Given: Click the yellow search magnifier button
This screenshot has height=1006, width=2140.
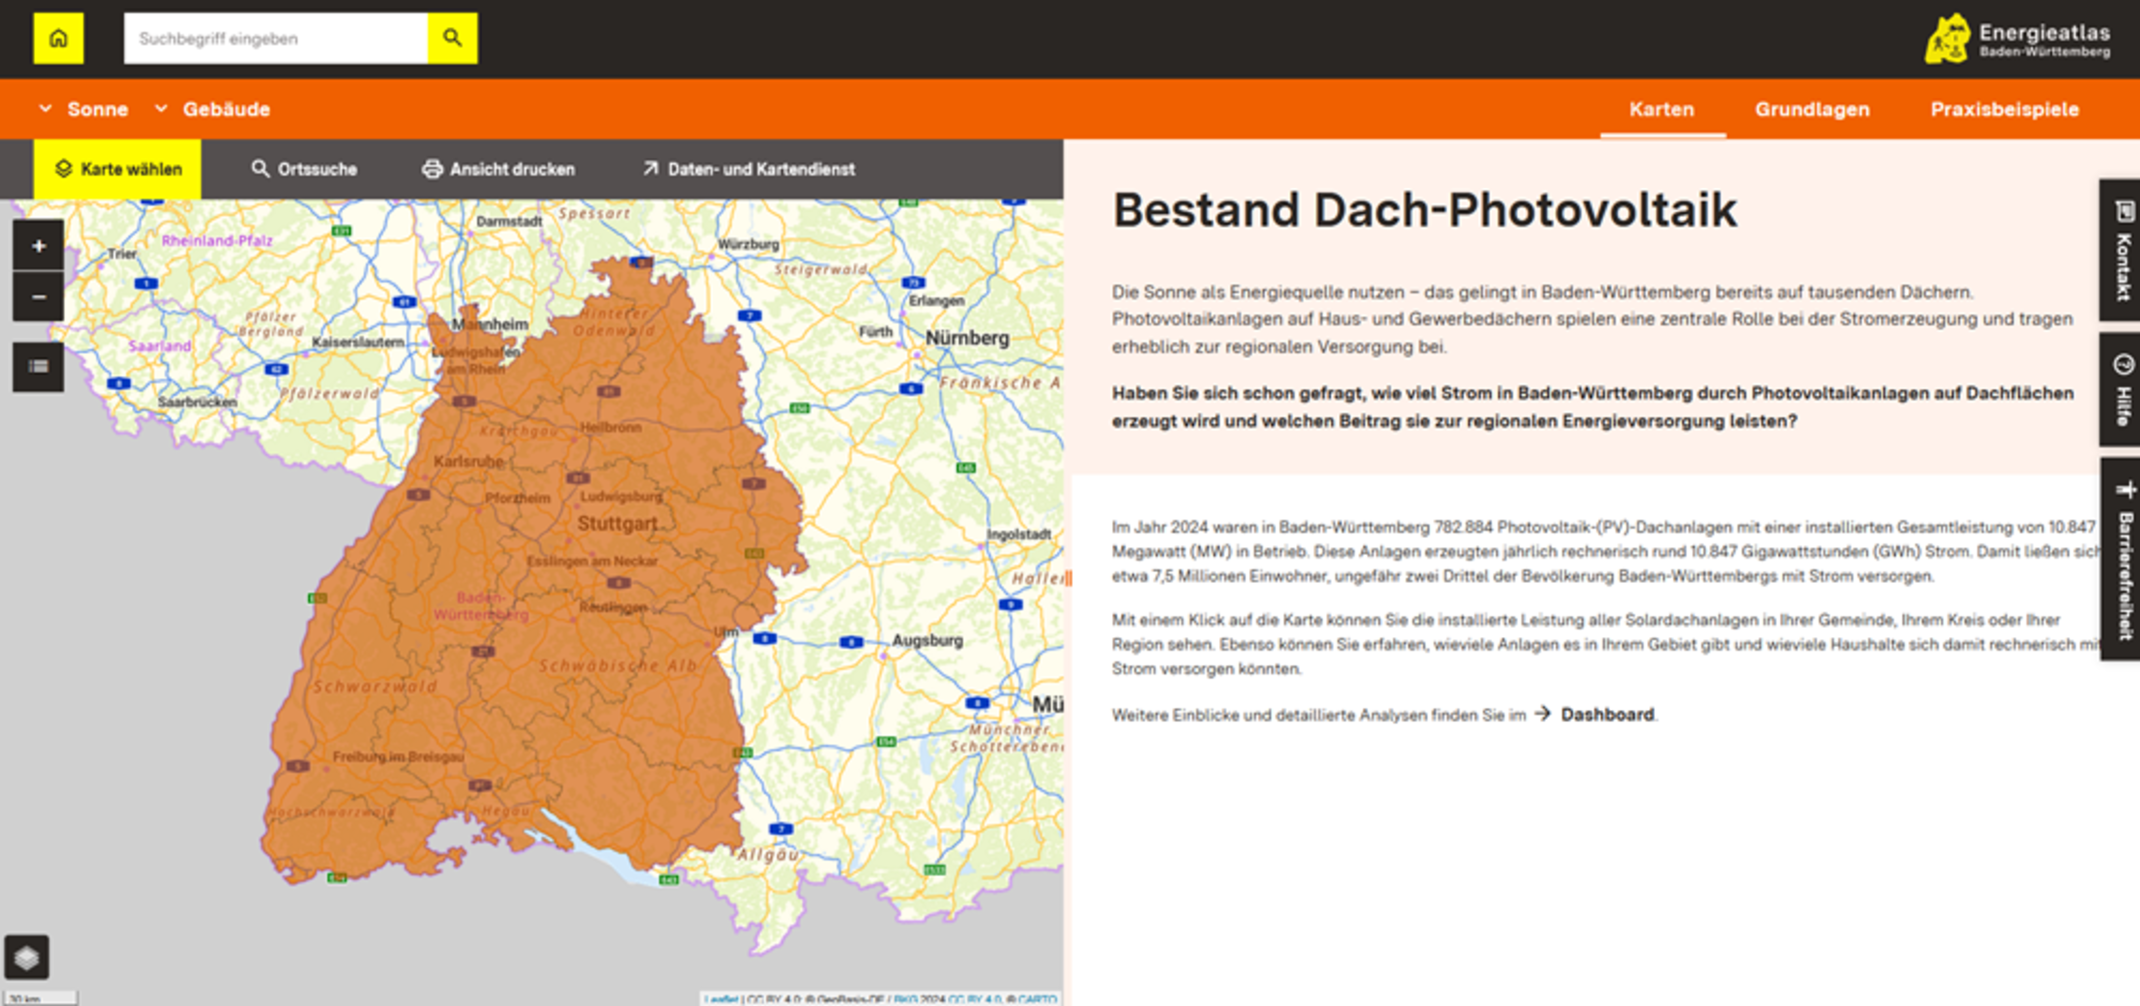Looking at the screenshot, I should 453,39.
